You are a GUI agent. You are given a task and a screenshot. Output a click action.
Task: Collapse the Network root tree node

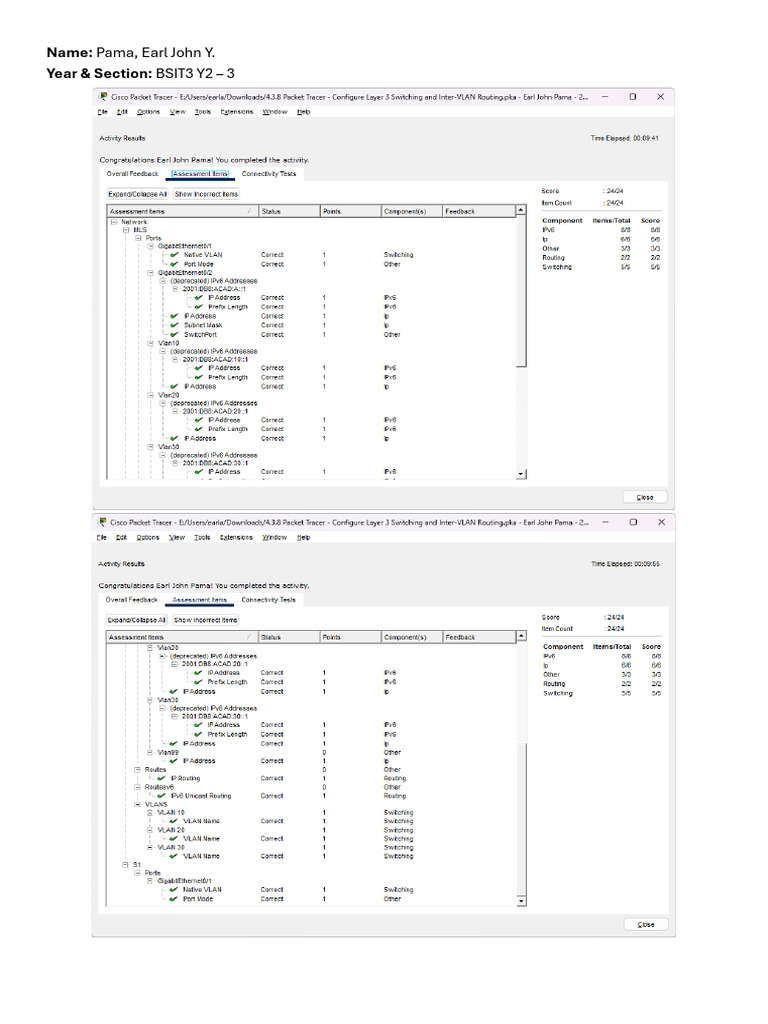113,221
